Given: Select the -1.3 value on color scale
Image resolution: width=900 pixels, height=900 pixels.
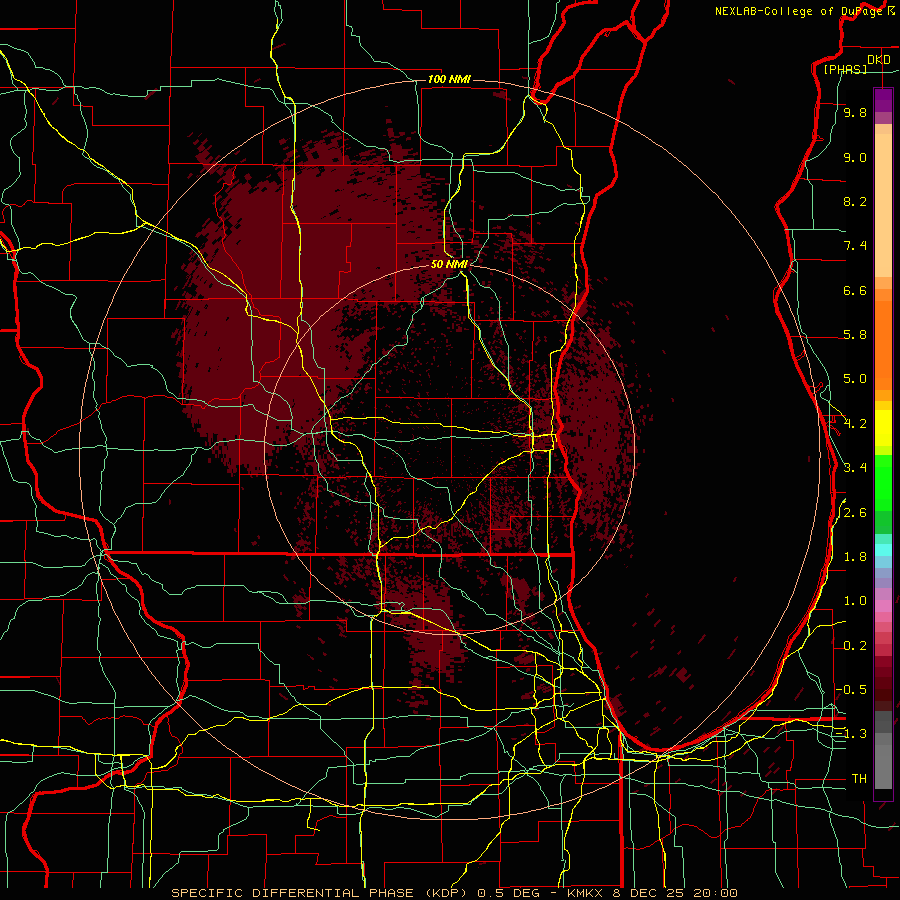Looking at the screenshot, I should (851, 734).
